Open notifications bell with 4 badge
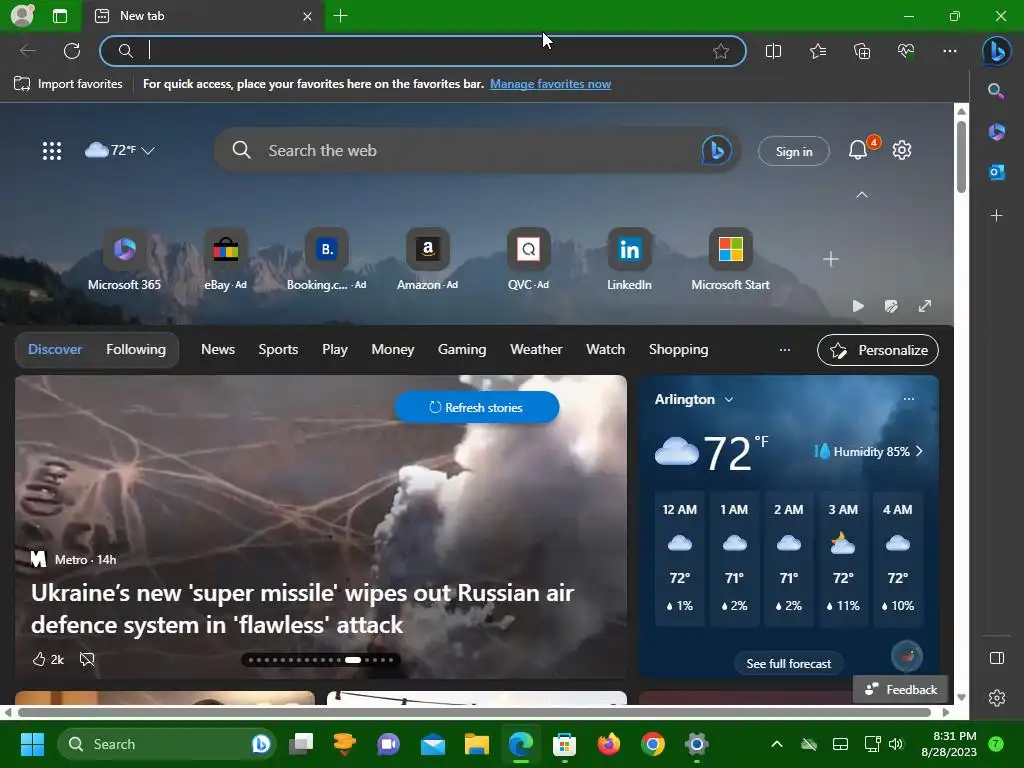The width and height of the screenshot is (1024, 768). point(858,150)
